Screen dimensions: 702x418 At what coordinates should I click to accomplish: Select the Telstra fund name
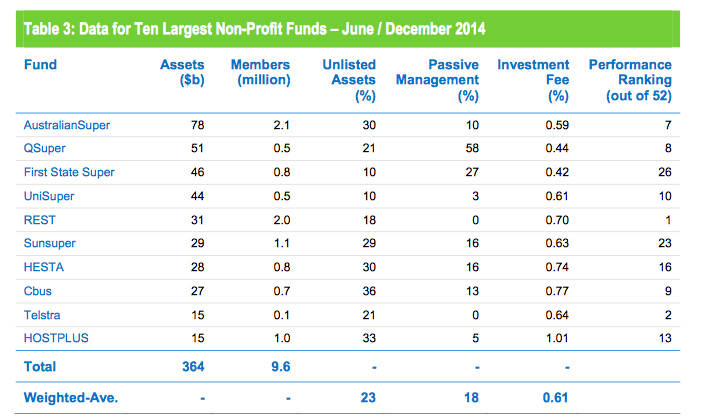pos(43,314)
